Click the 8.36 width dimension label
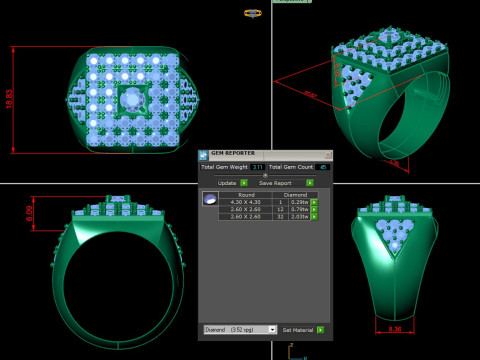The width and height of the screenshot is (480, 360). [395, 329]
